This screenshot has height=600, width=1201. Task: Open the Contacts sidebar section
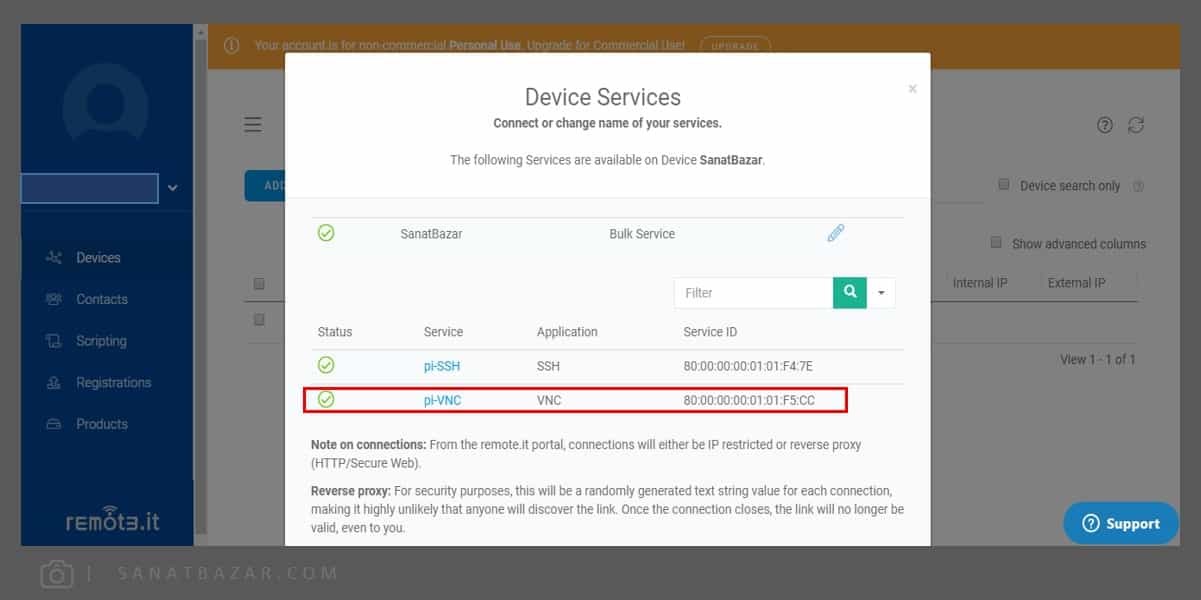click(102, 299)
